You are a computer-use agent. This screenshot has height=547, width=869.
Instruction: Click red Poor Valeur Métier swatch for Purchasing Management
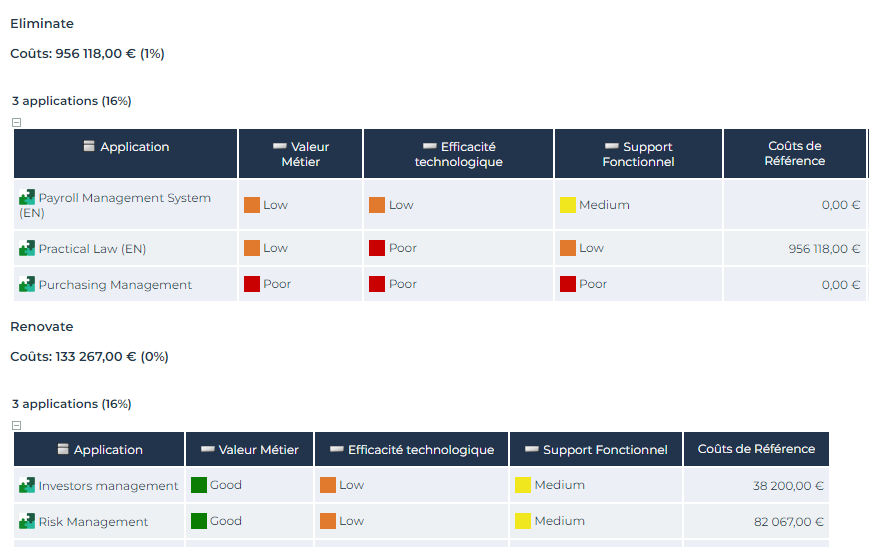coord(252,284)
